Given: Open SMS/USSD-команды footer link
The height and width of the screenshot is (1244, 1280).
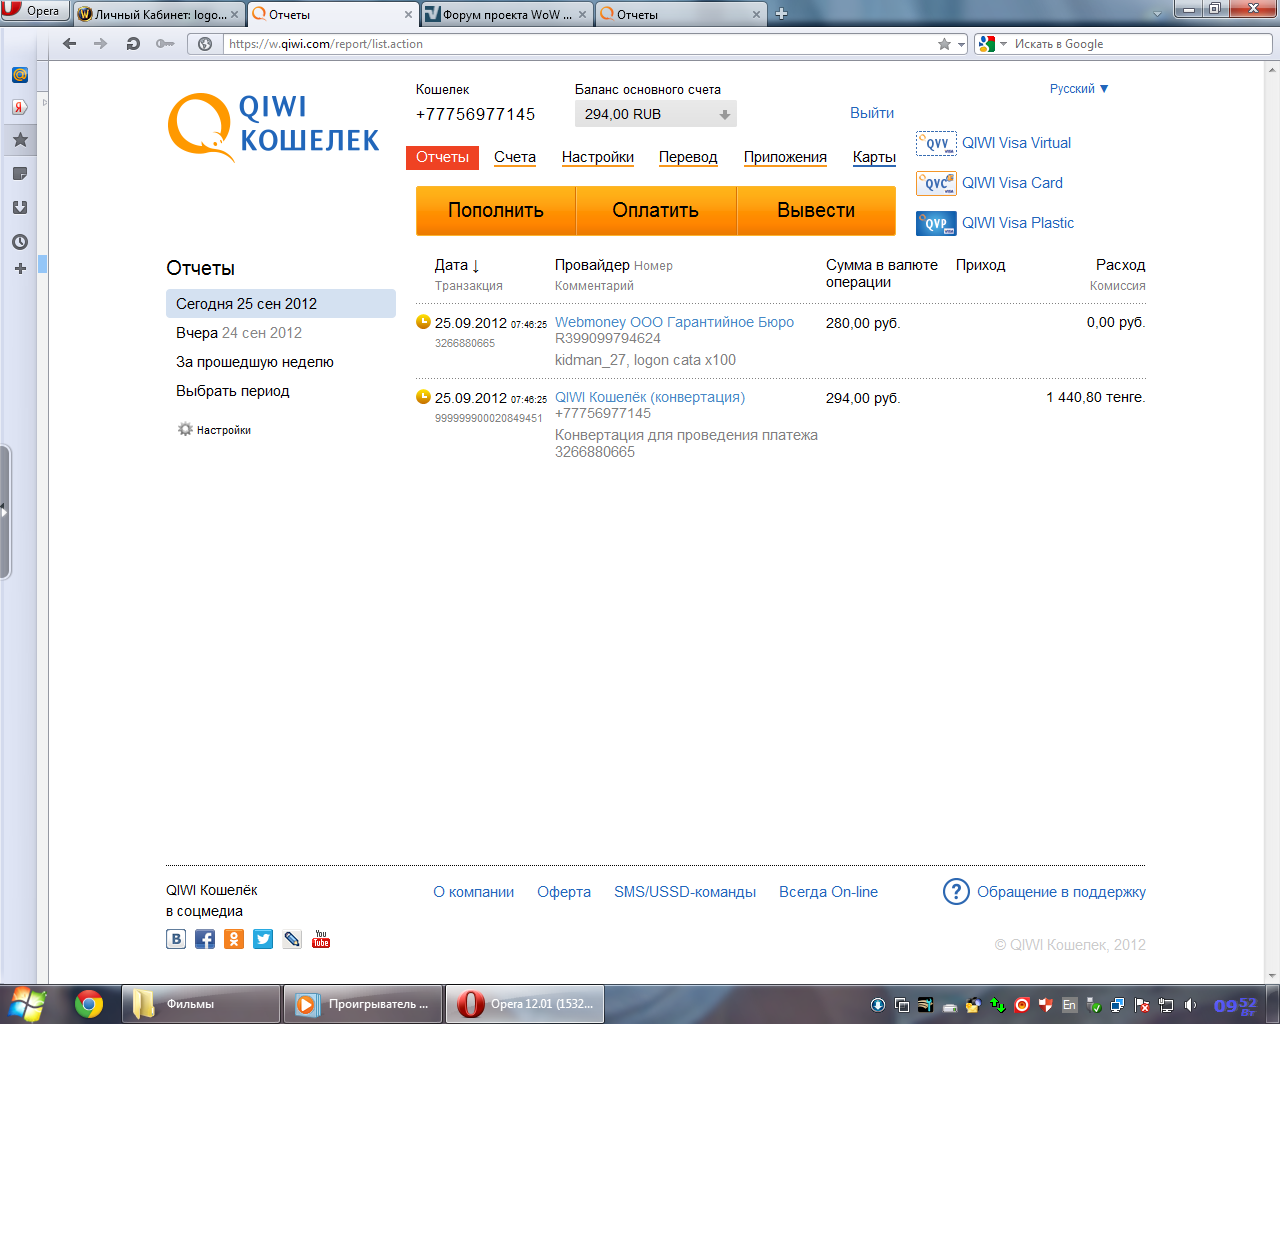Looking at the screenshot, I should click(685, 892).
